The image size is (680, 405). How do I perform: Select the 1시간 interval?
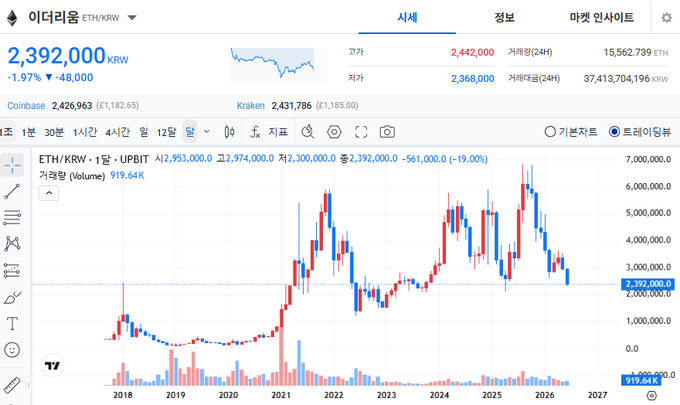pyautogui.click(x=85, y=132)
